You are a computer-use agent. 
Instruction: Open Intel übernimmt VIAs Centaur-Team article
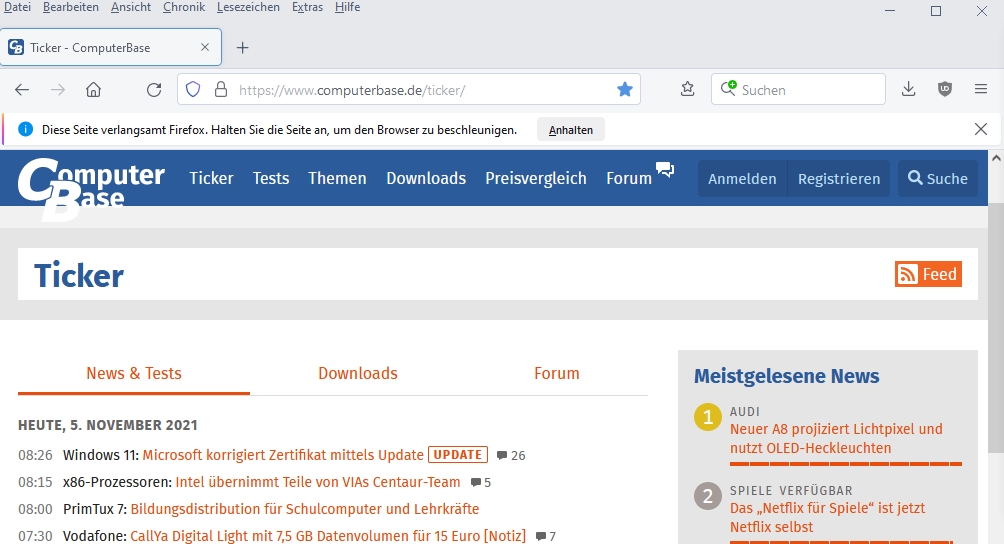coord(318,482)
